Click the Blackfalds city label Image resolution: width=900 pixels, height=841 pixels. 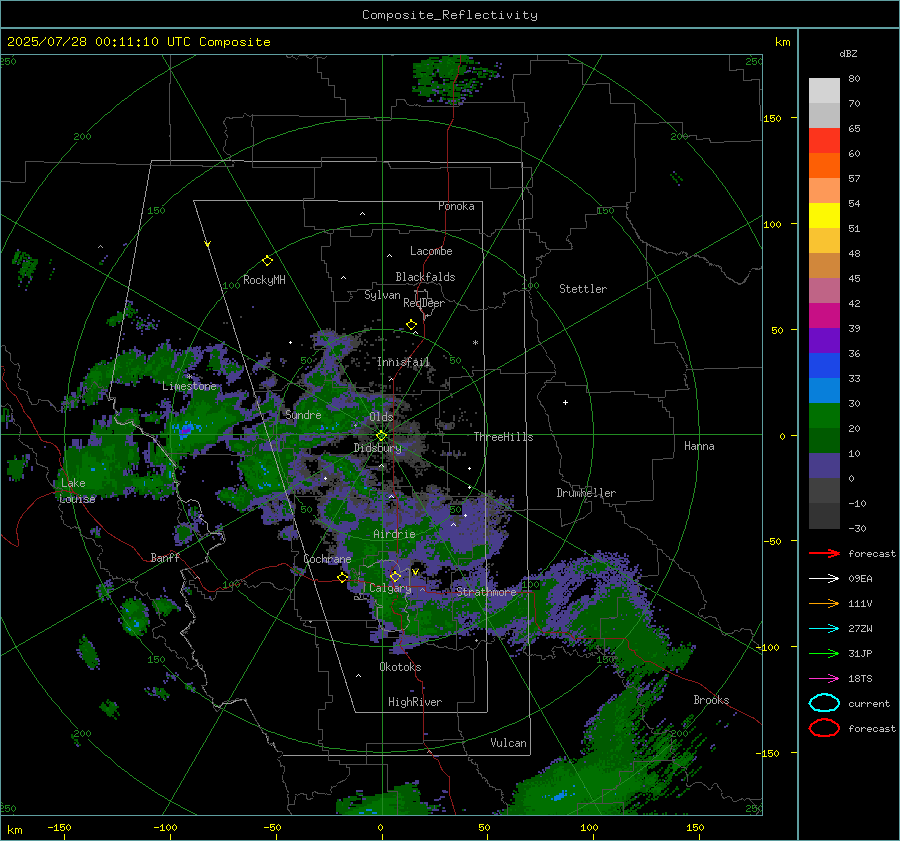tap(425, 277)
